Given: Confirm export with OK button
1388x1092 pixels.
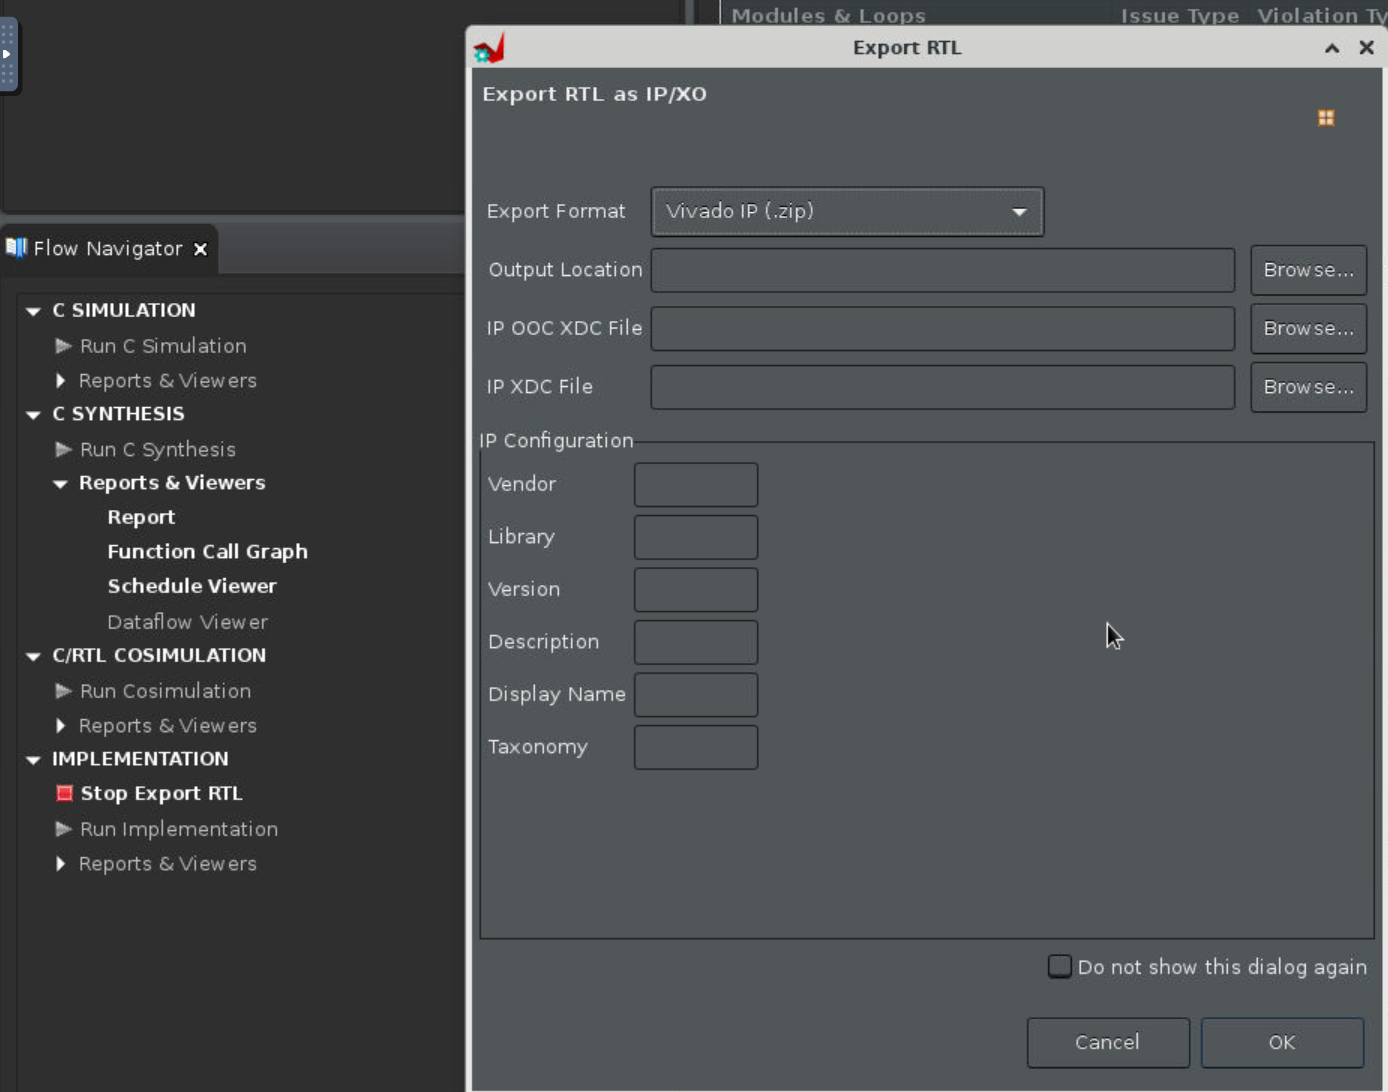Looking at the screenshot, I should (1282, 1042).
